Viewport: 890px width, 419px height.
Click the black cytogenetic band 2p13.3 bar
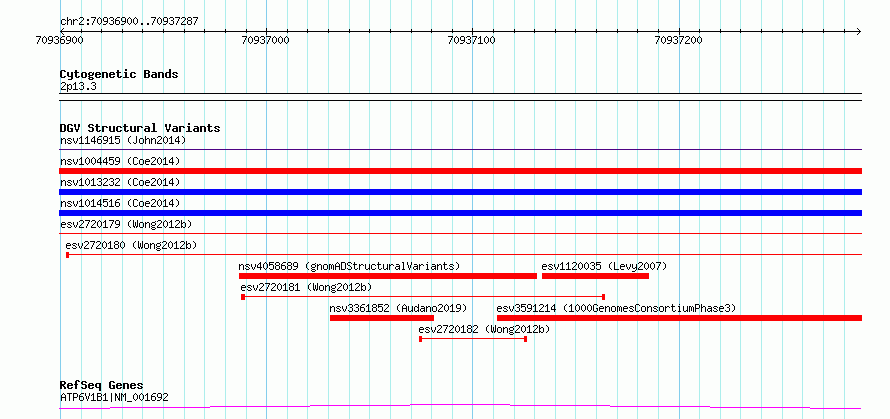(460, 97)
